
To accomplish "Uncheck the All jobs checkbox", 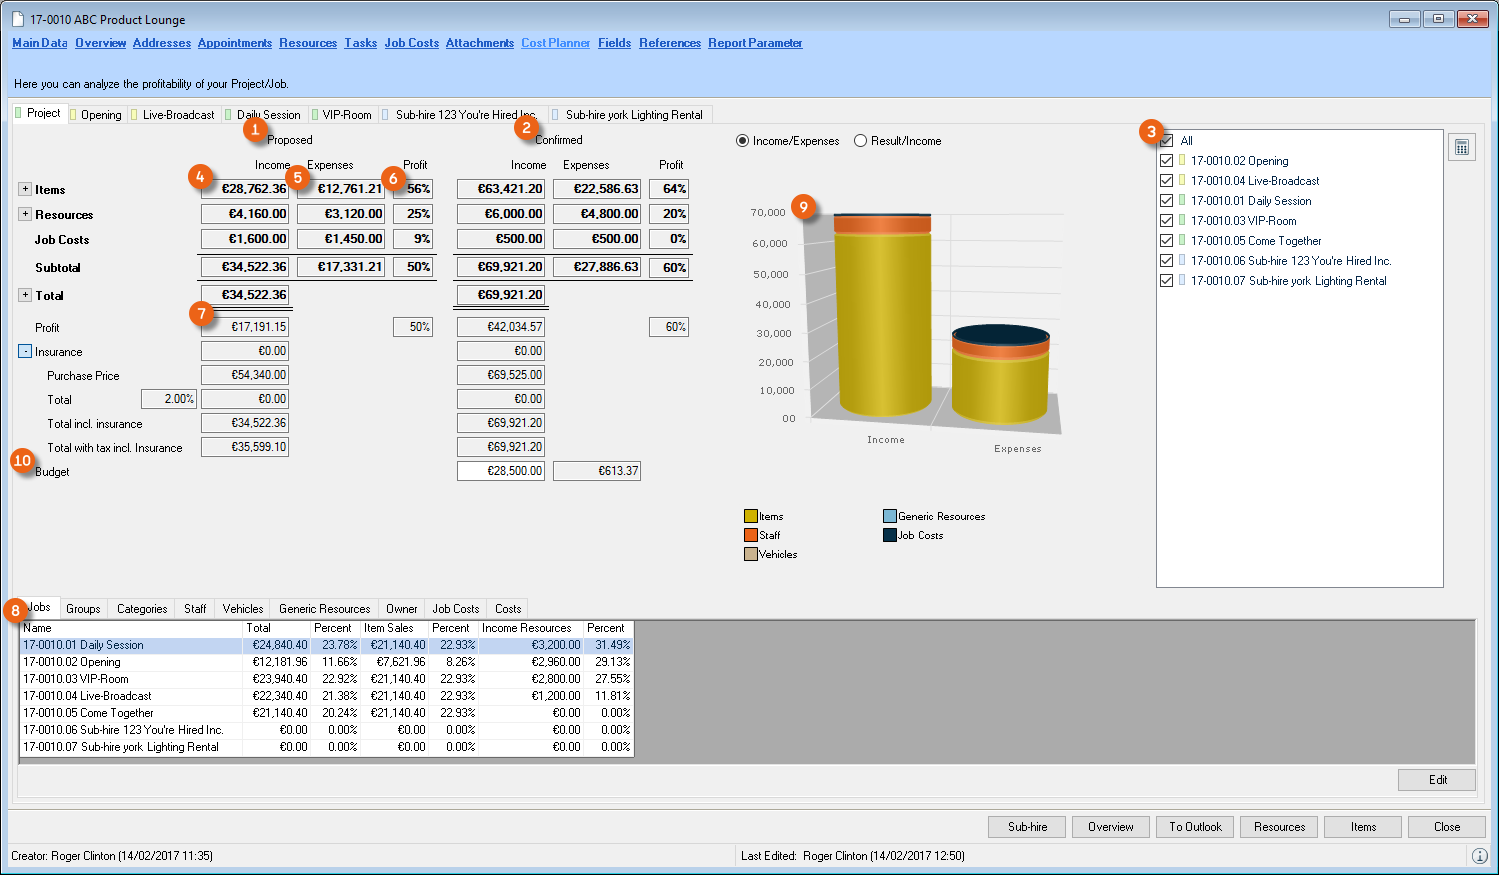I will (x=1166, y=141).
